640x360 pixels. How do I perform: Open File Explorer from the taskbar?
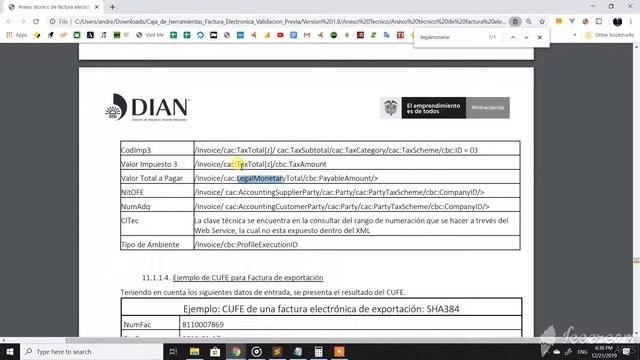tap(194, 351)
